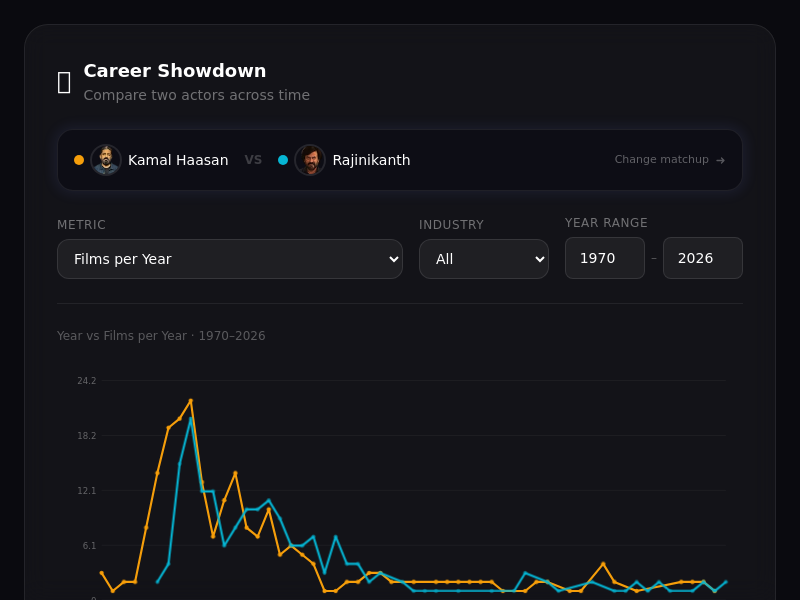The width and height of the screenshot is (800, 600).
Task: Click the YEAR RANGE label
Action: click(x=606, y=223)
